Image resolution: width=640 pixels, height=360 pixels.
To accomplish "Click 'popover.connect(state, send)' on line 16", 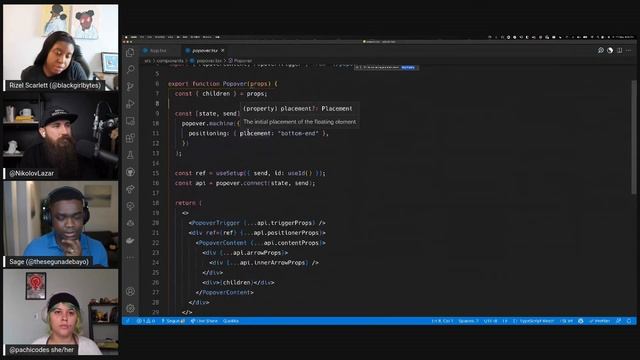I will 265,183.
